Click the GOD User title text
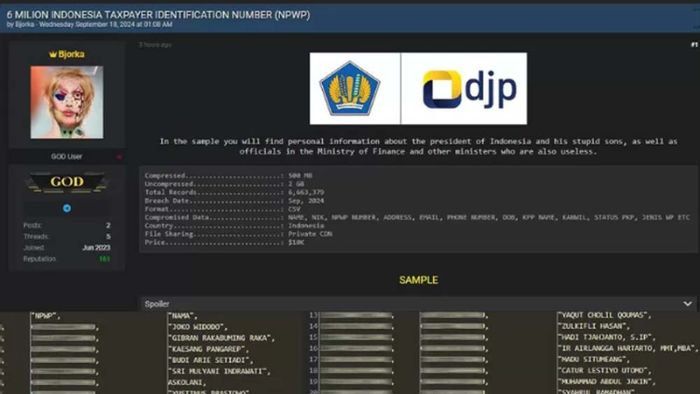This screenshot has width=700, height=394. tap(67, 157)
